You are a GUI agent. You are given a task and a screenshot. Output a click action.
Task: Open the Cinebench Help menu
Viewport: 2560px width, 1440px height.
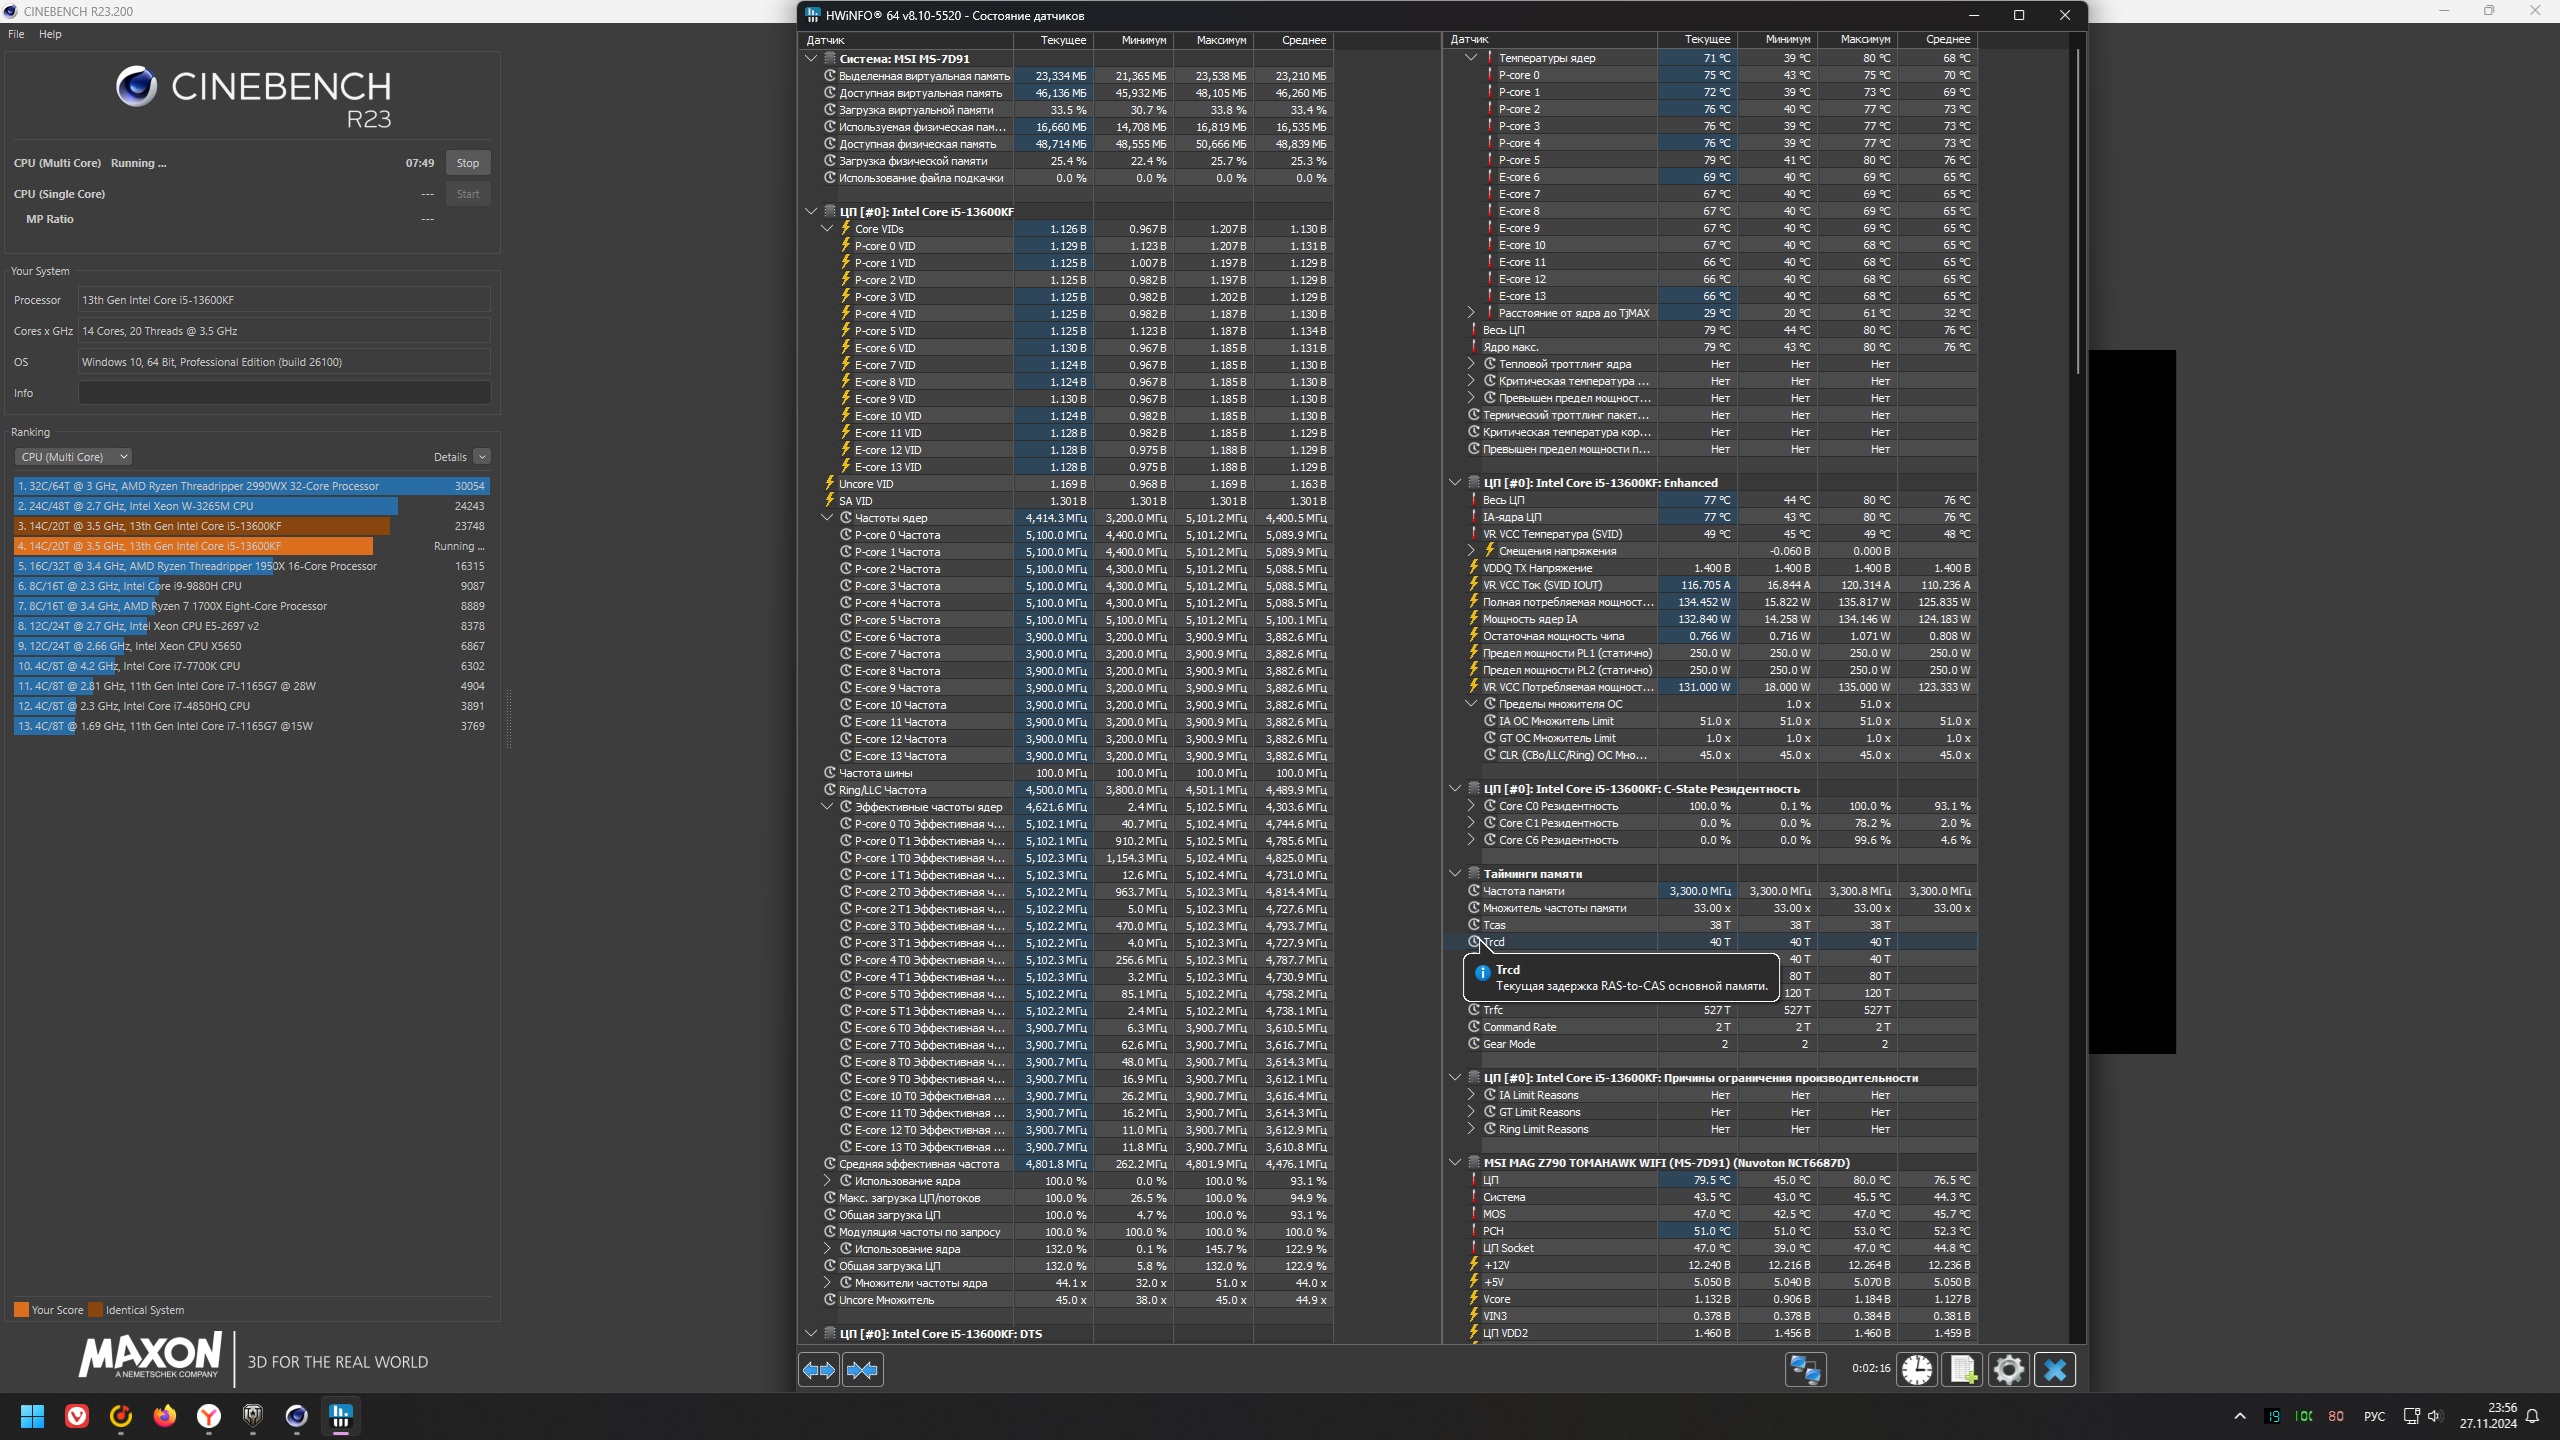point(50,34)
